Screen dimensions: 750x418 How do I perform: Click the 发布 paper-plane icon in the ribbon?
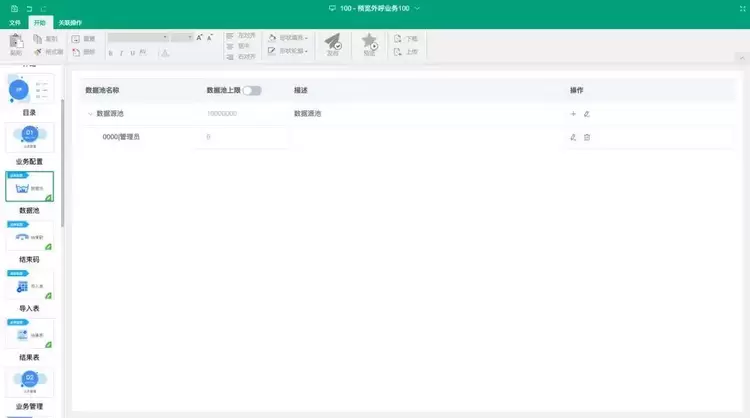333,42
